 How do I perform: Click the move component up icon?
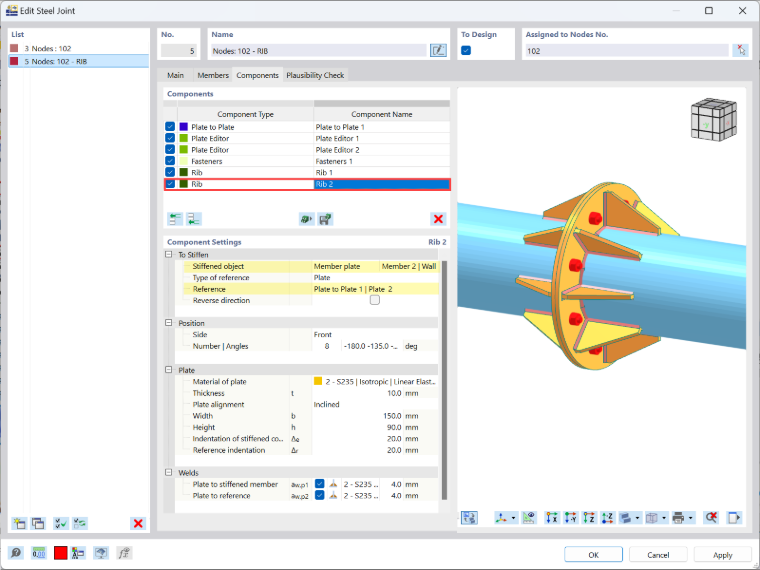coord(175,219)
